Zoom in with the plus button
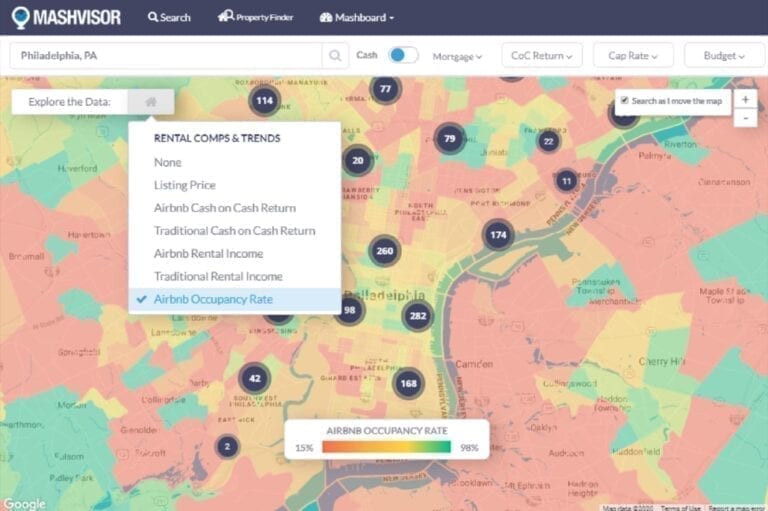Image resolution: width=768 pixels, height=511 pixels. tap(745, 99)
